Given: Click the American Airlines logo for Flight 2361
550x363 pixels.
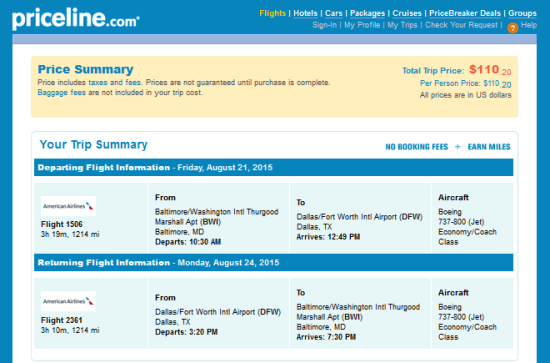Looking at the screenshot, I should 68,301.
